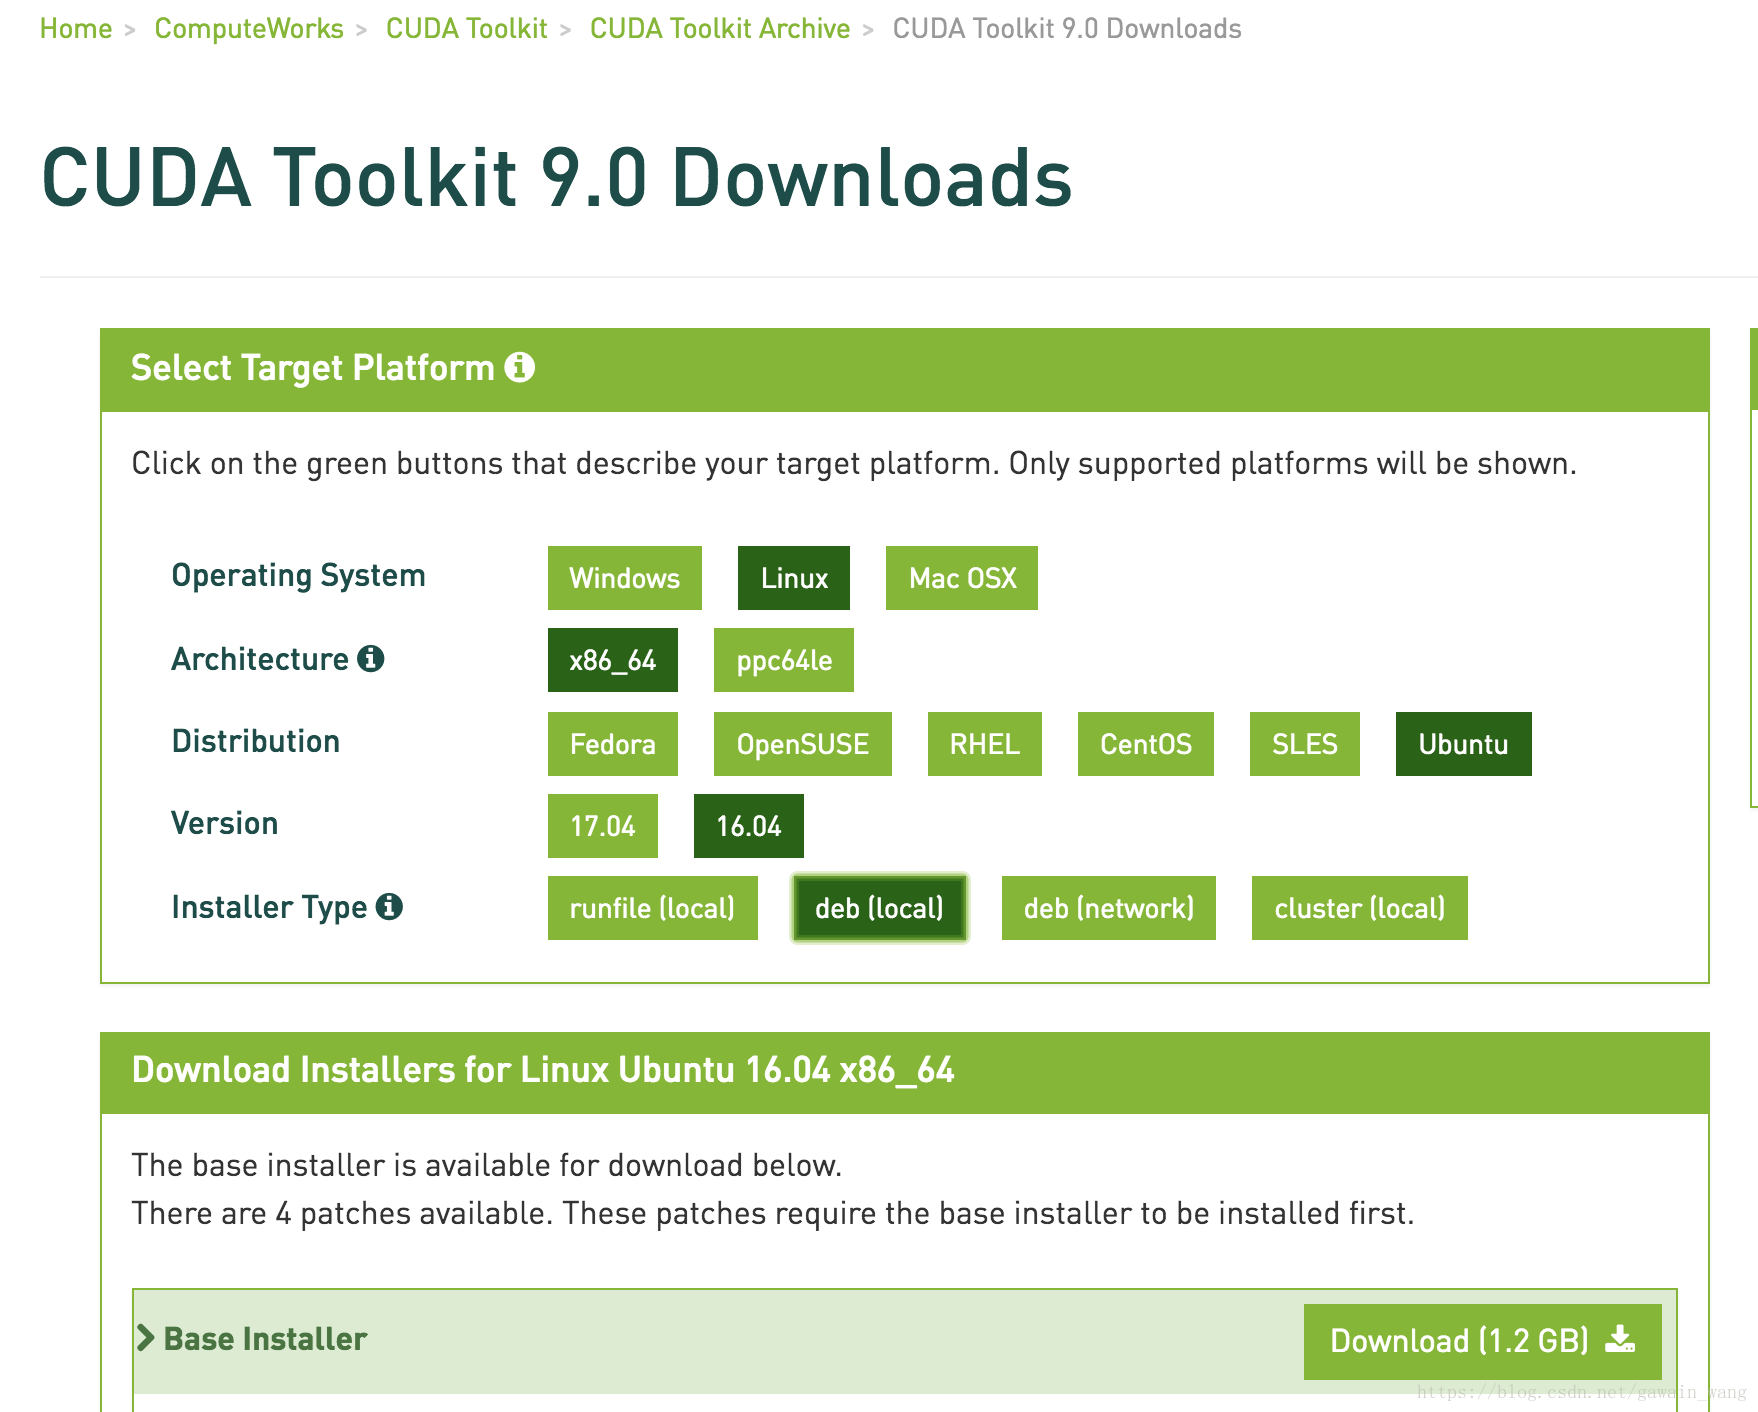Click the Distribution row label

pyautogui.click(x=256, y=741)
